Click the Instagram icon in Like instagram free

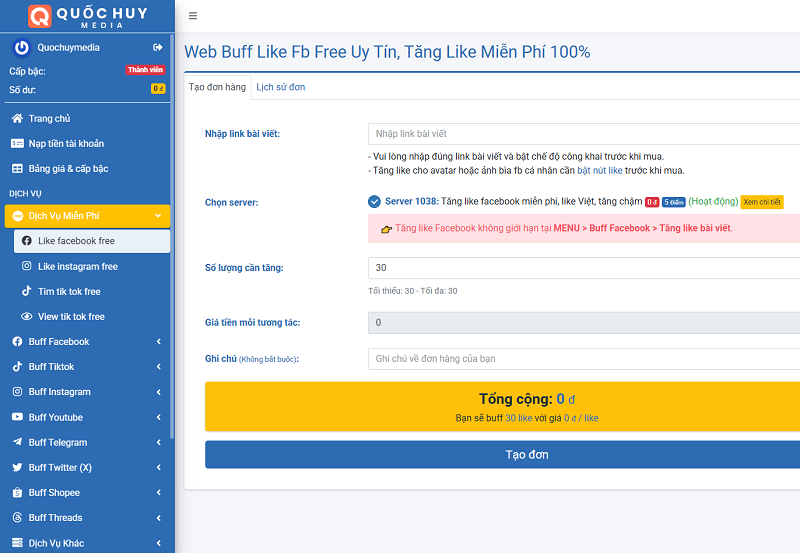pyautogui.click(x=27, y=266)
